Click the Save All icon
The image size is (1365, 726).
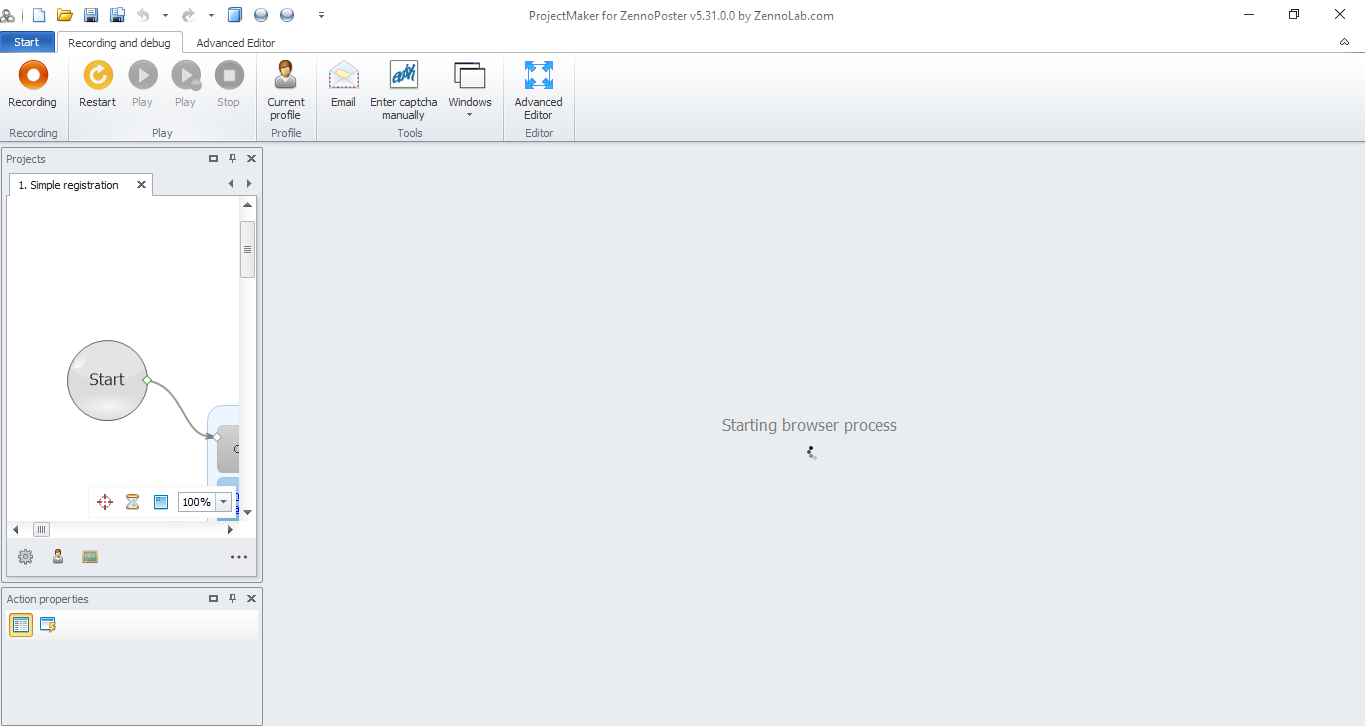[117, 15]
